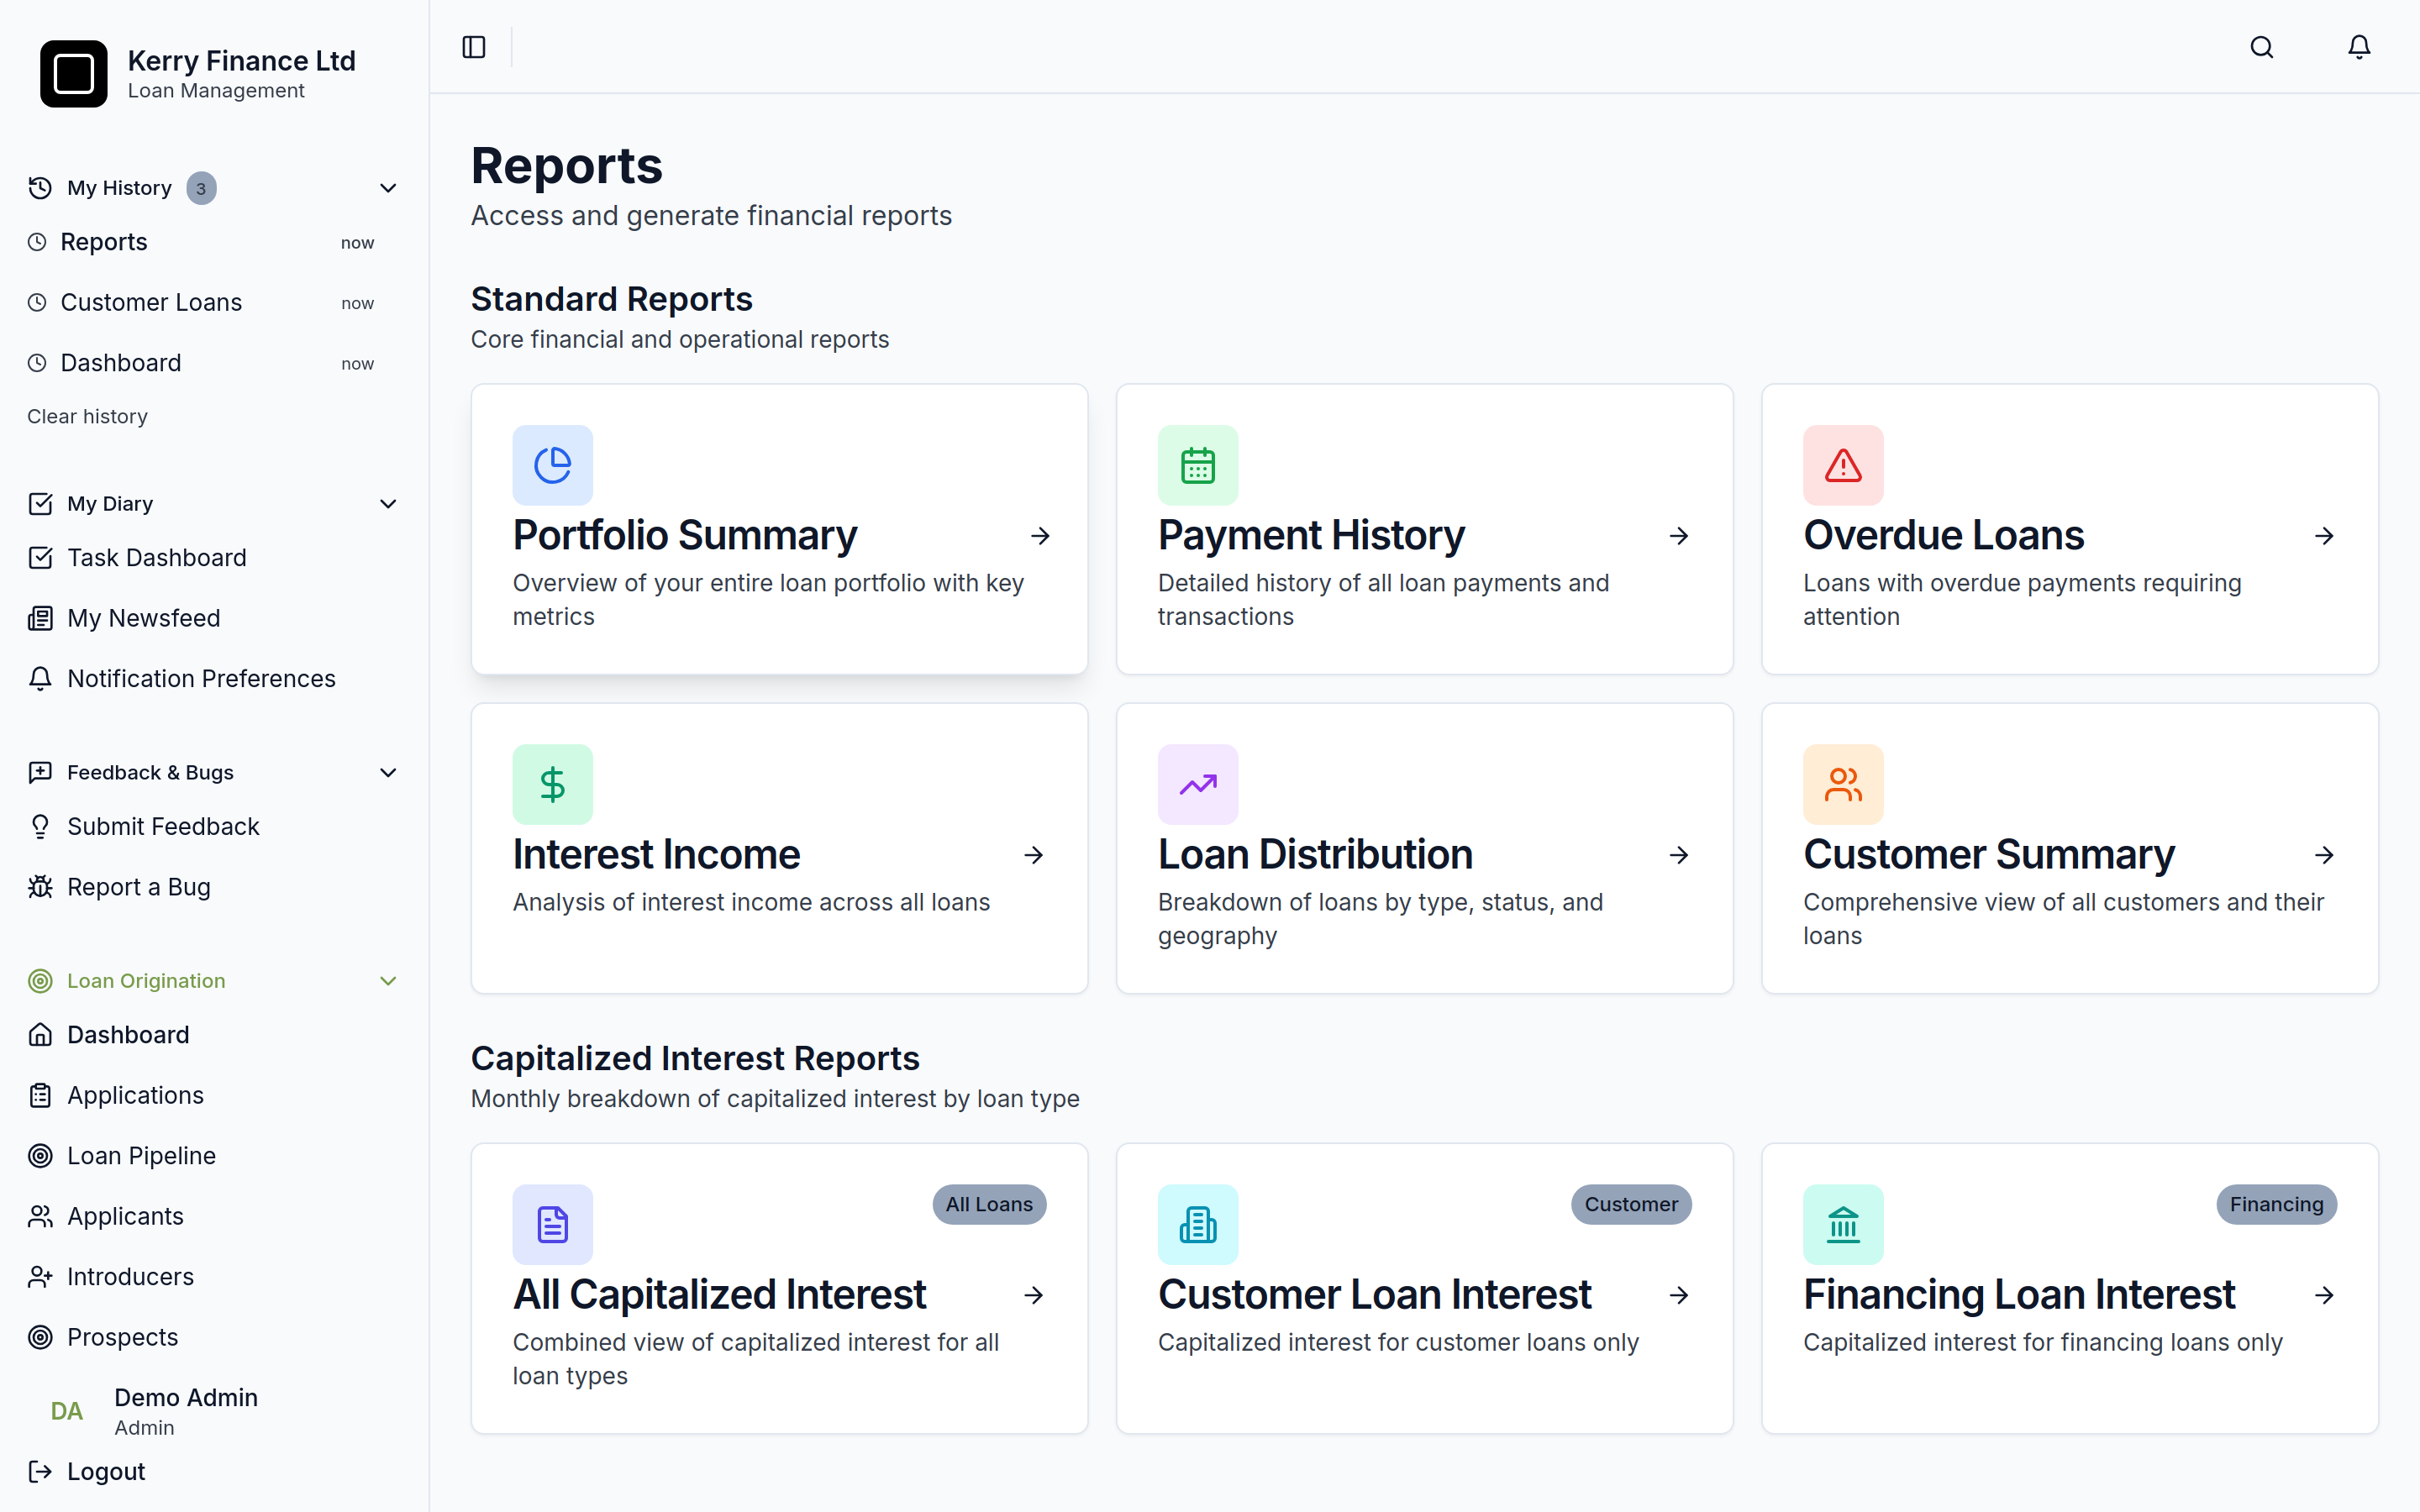Click the Loan Origination header label
The image size is (2420, 1512).
click(146, 981)
